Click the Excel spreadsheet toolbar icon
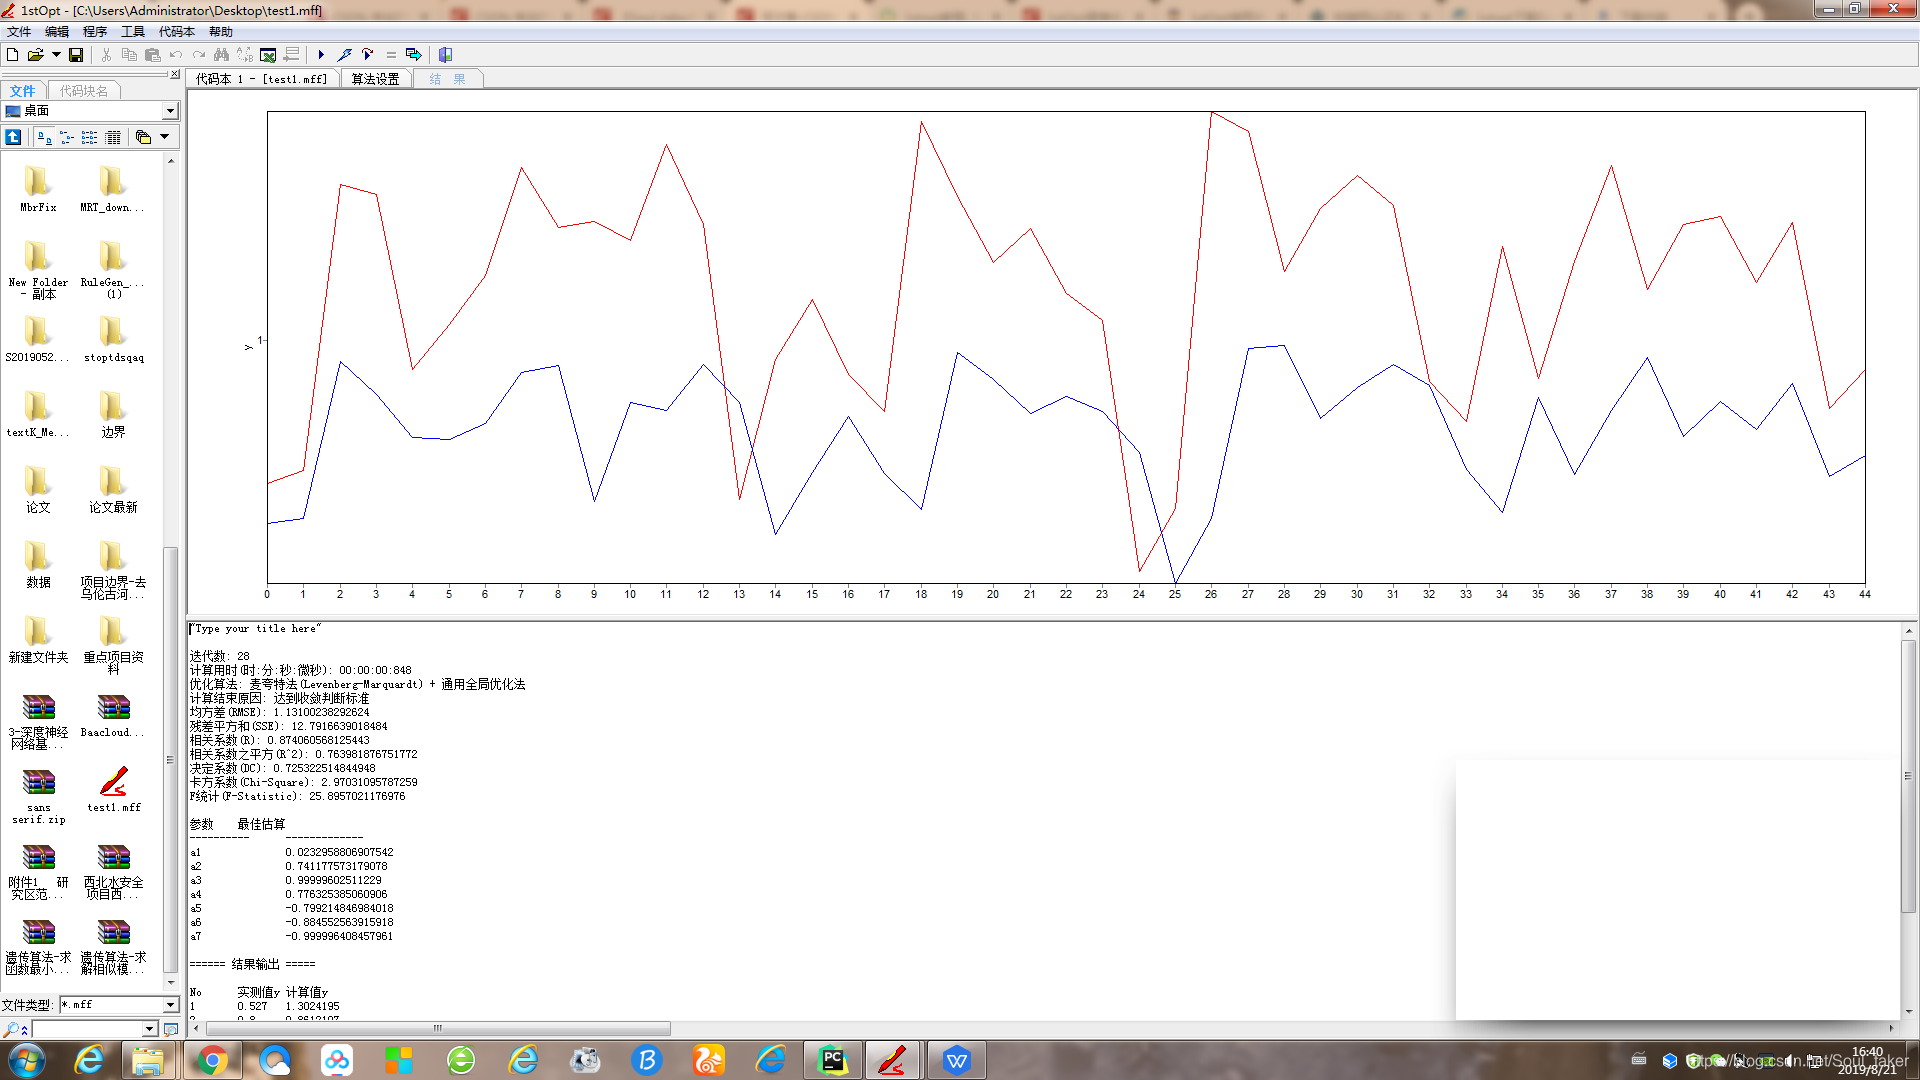This screenshot has height=1080, width=1920. pos(268,55)
